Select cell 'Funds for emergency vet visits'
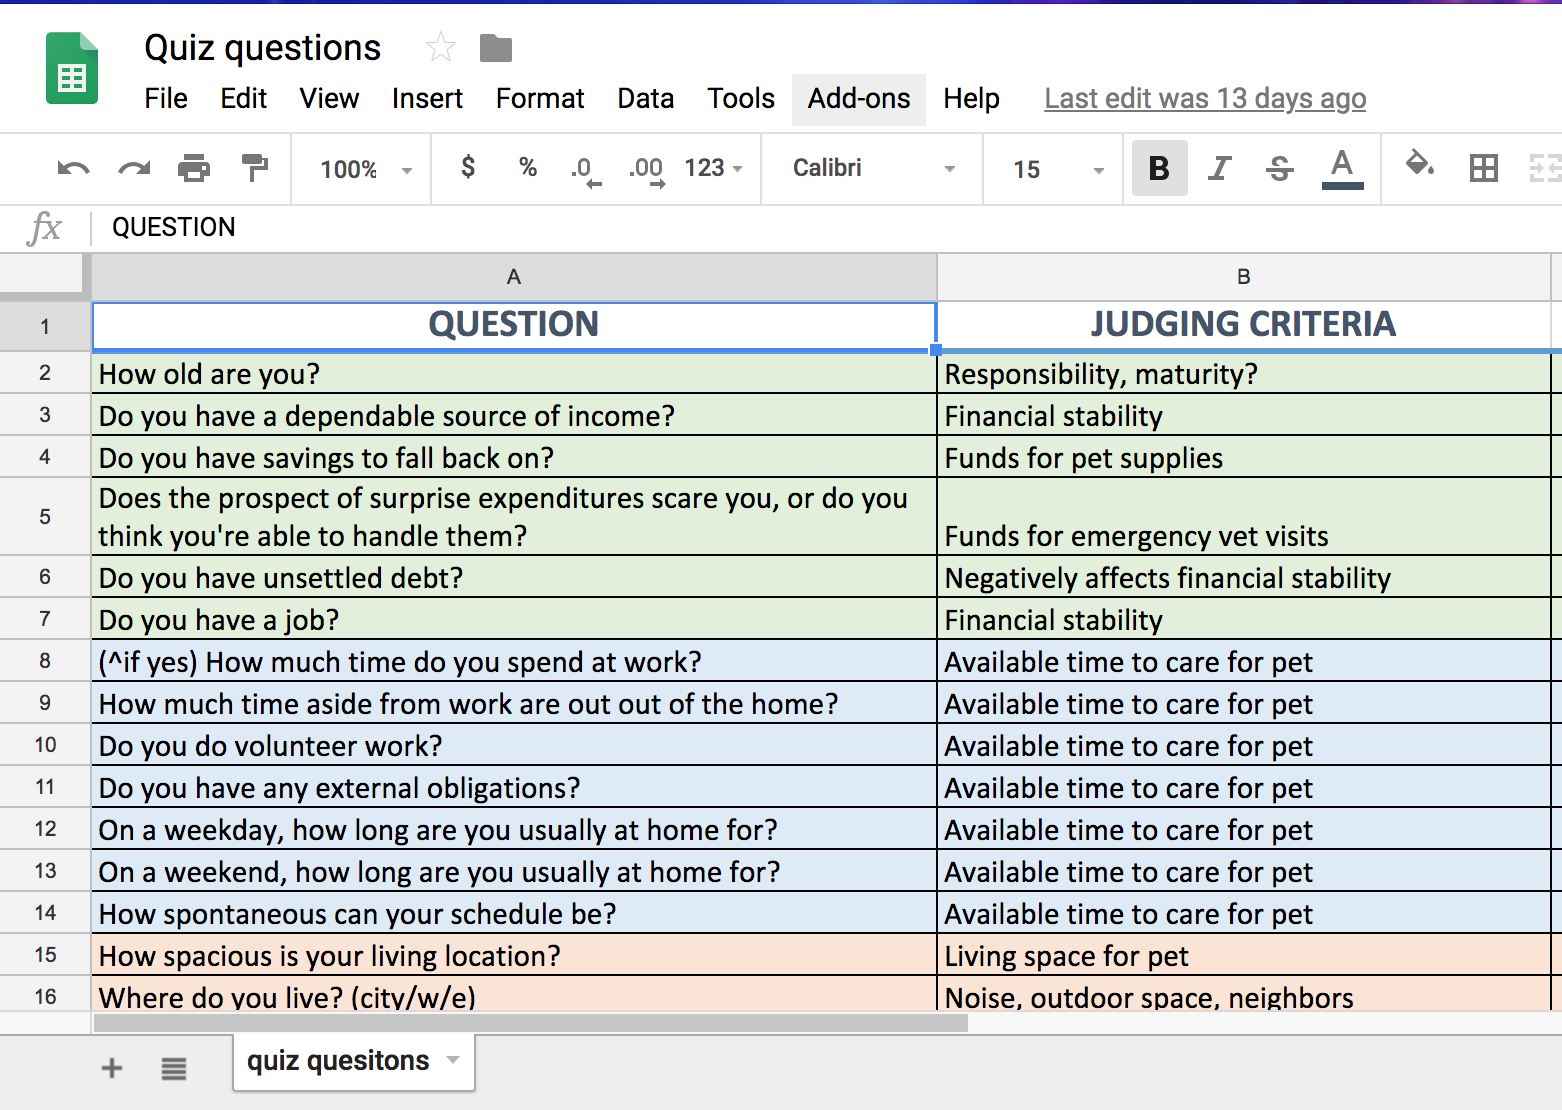1562x1110 pixels. pyautogui.click(x=1243, y=516)
